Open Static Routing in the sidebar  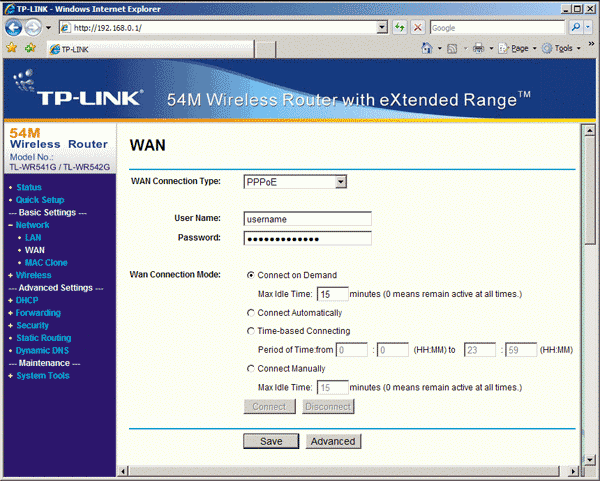(44, 338)
